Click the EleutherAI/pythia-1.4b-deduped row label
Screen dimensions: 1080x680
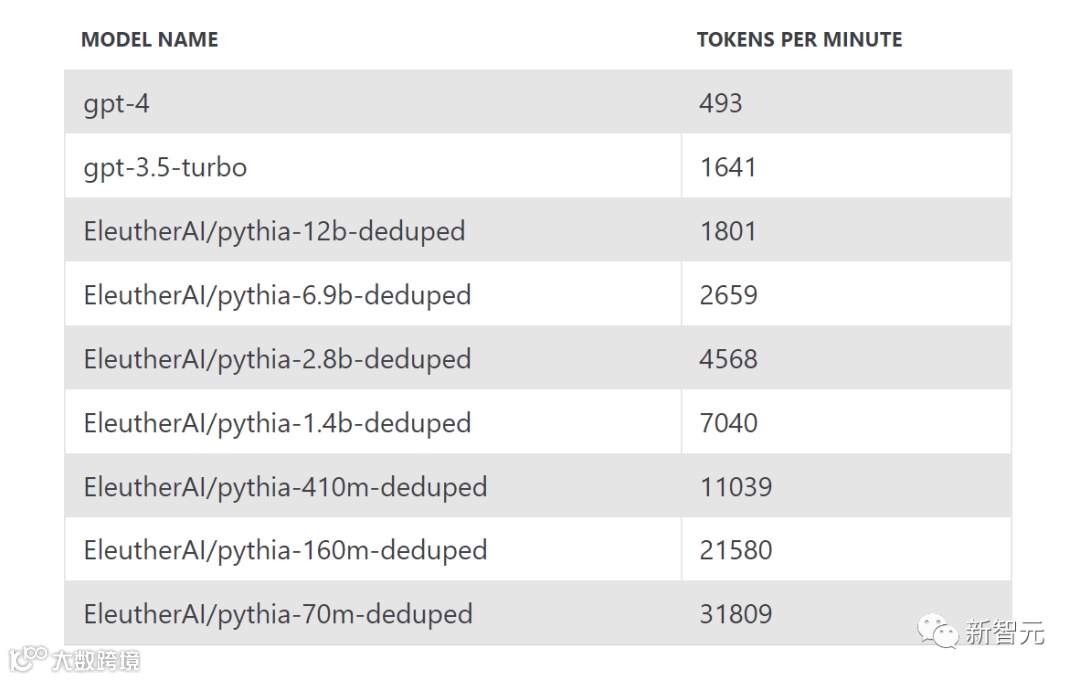coord(277,423)
